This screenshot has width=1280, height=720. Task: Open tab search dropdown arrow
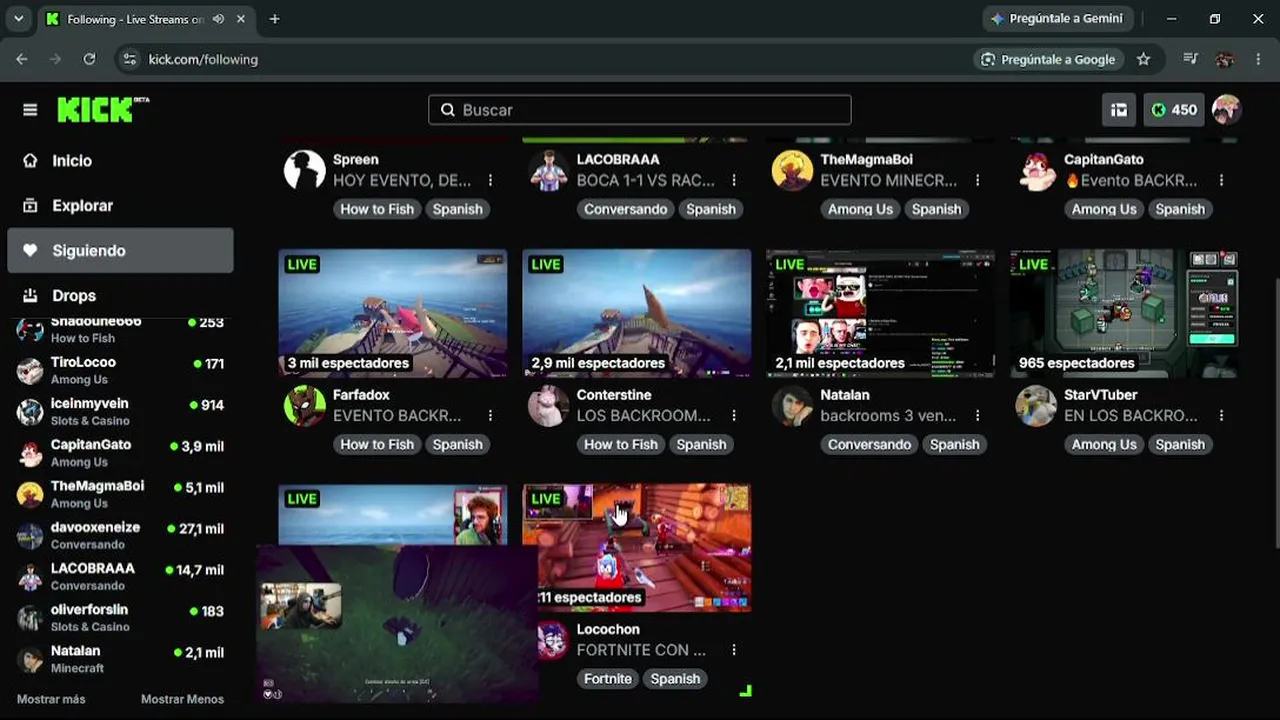tap(18, 19)
